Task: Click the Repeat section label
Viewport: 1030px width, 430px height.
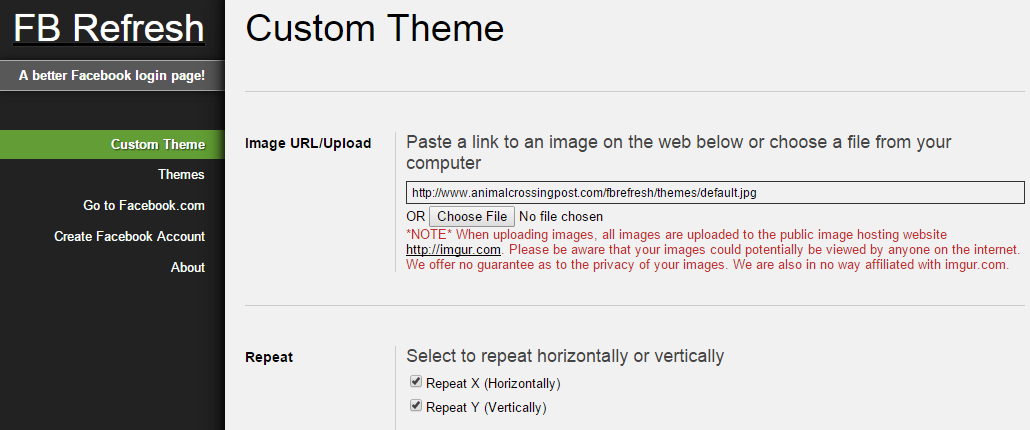Action: tap(269, 357)
